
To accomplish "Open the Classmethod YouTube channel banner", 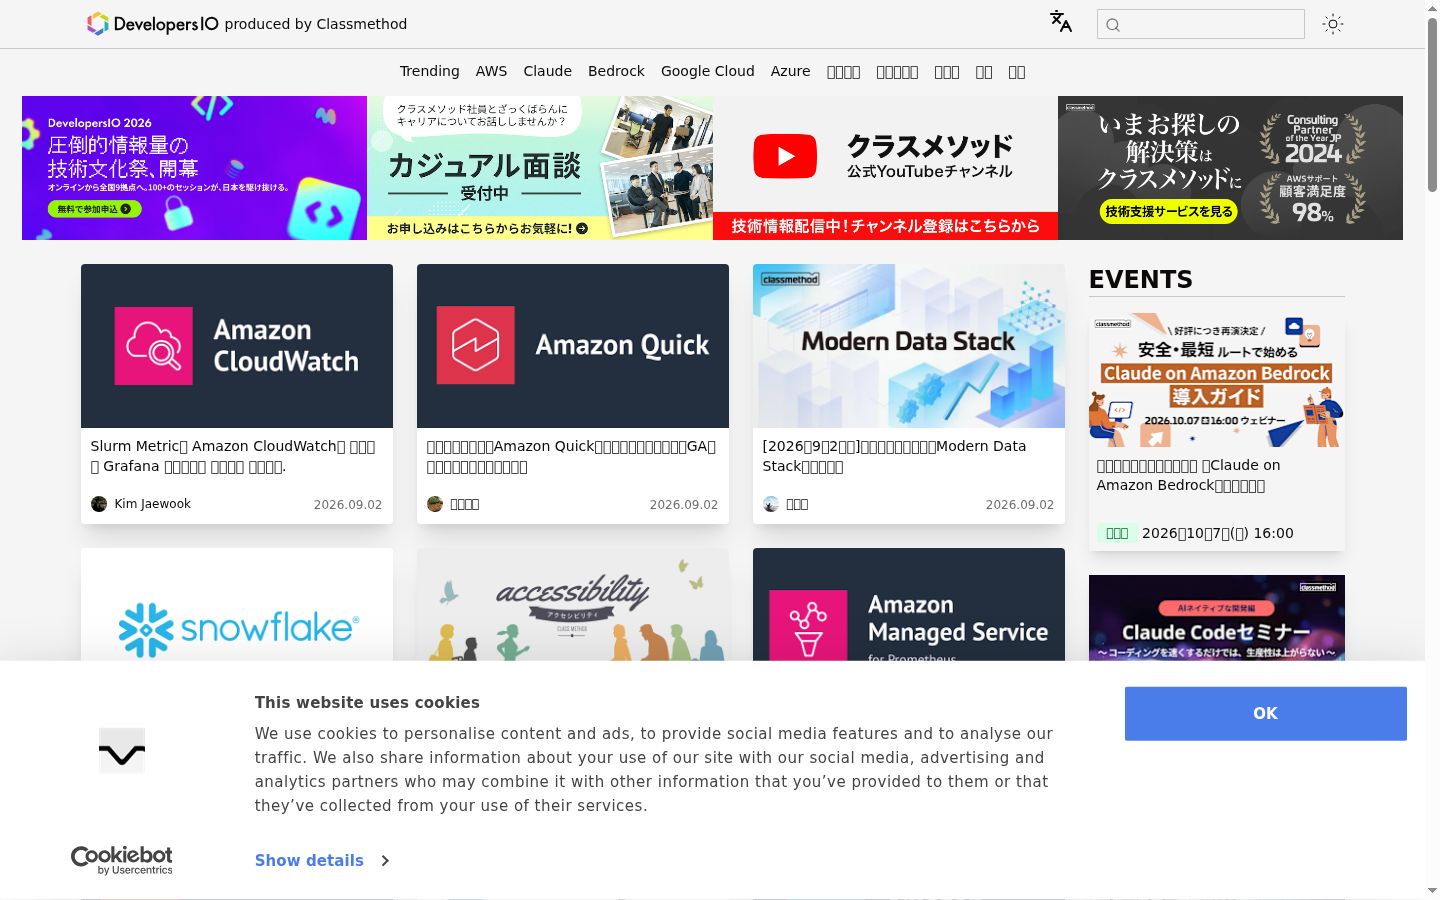I will [x=885, y=168].
